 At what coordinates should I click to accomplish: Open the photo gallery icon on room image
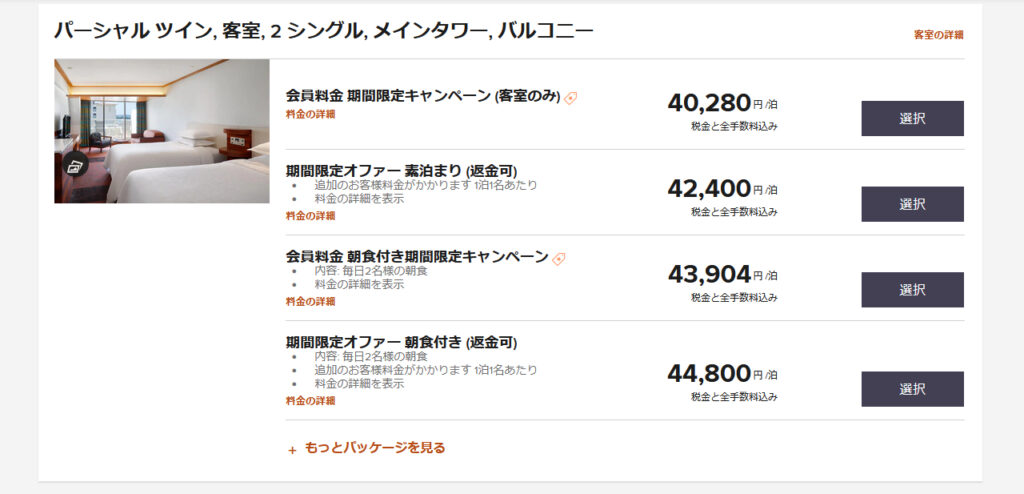tap(75, 166)
